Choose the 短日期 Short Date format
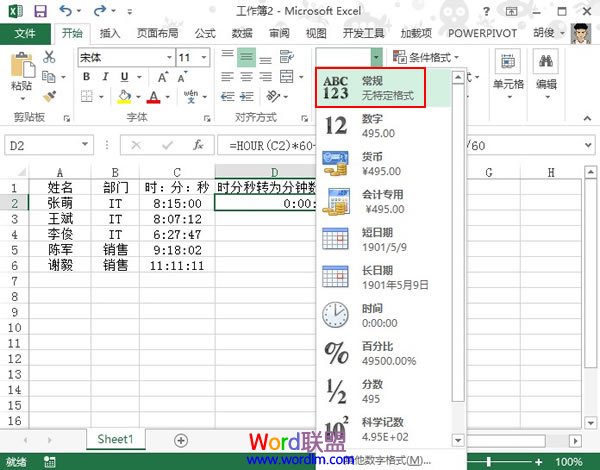Screen dimensions: 600x470 coord(384,239)
